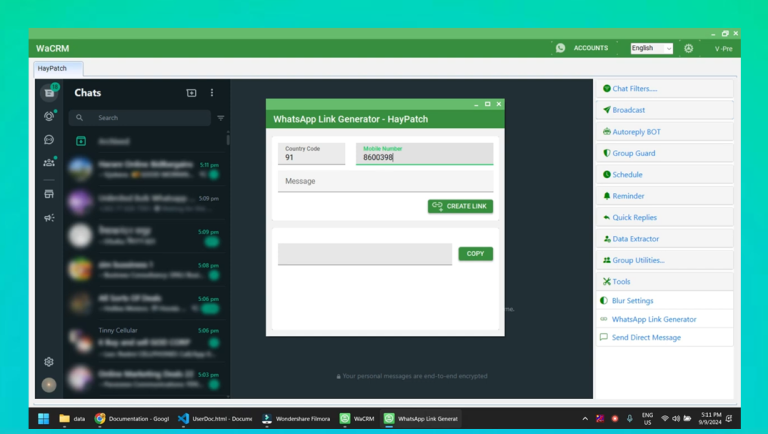768x434 pixels.
Task: Open WhatsApp settings gear icon
Action: pos(49,362)
